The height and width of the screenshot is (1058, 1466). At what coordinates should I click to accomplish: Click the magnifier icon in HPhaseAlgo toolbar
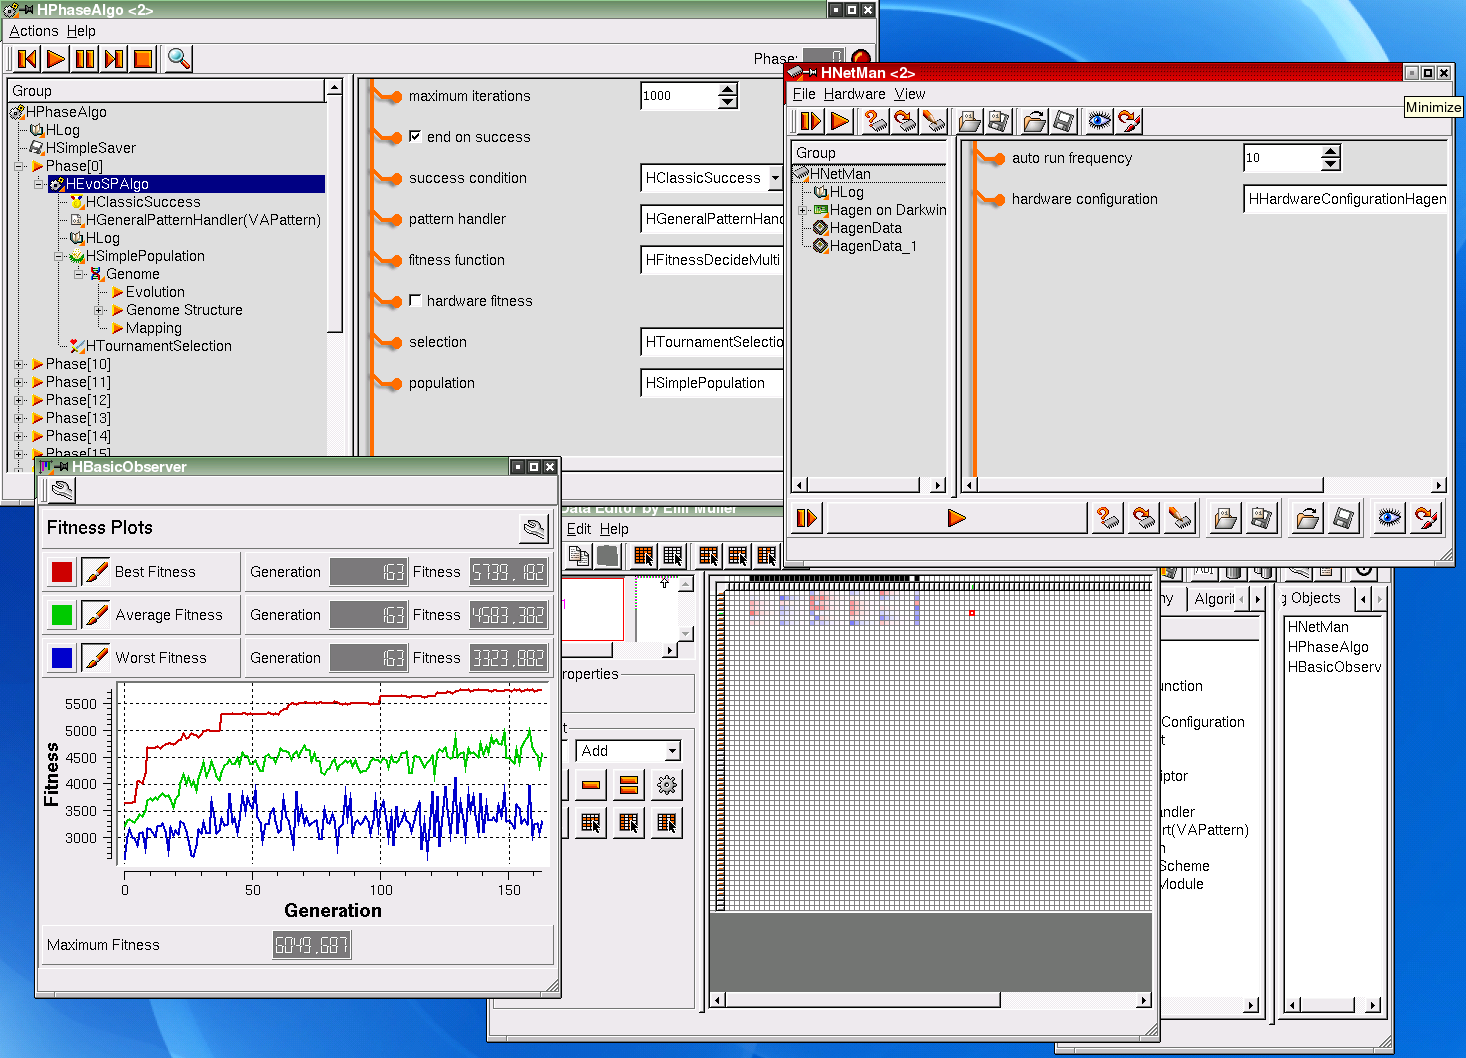[178, 59]
